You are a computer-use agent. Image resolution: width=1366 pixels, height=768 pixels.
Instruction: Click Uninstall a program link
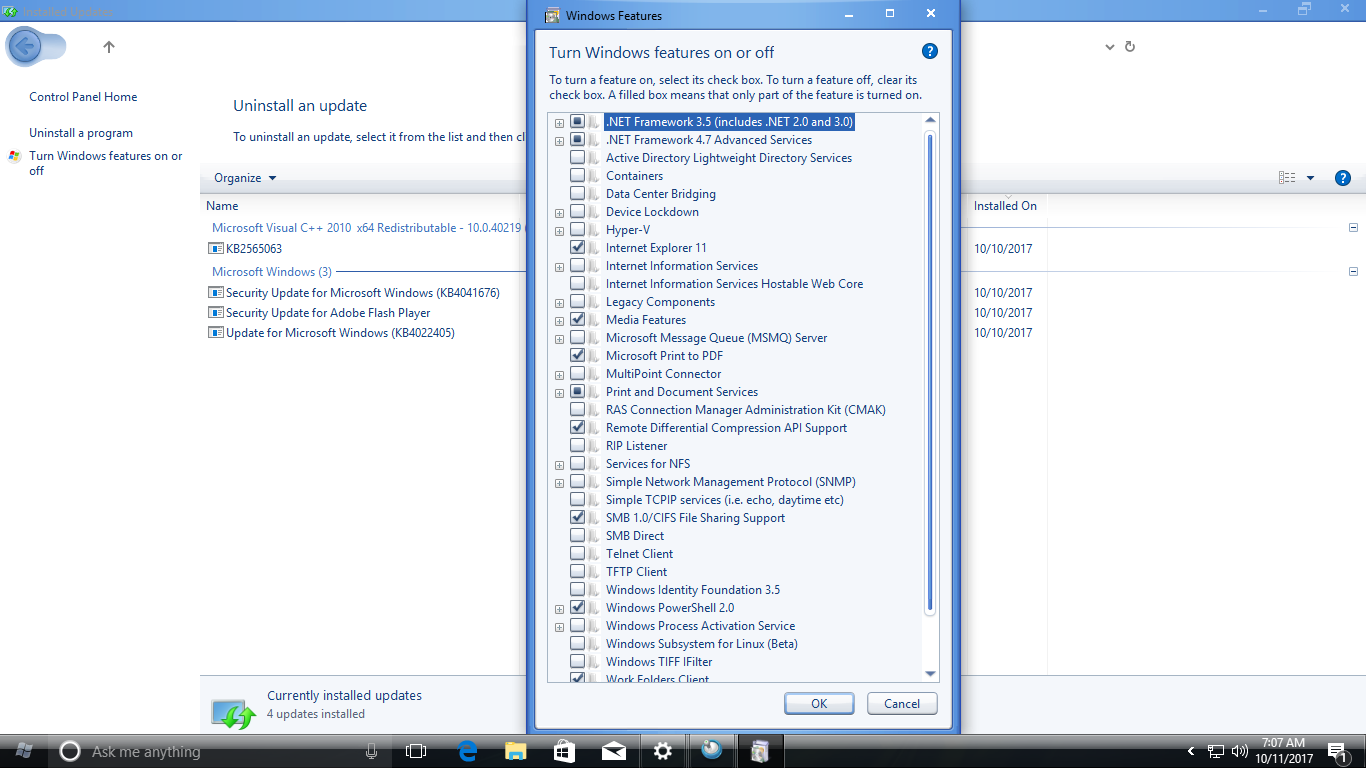point(81,133)
